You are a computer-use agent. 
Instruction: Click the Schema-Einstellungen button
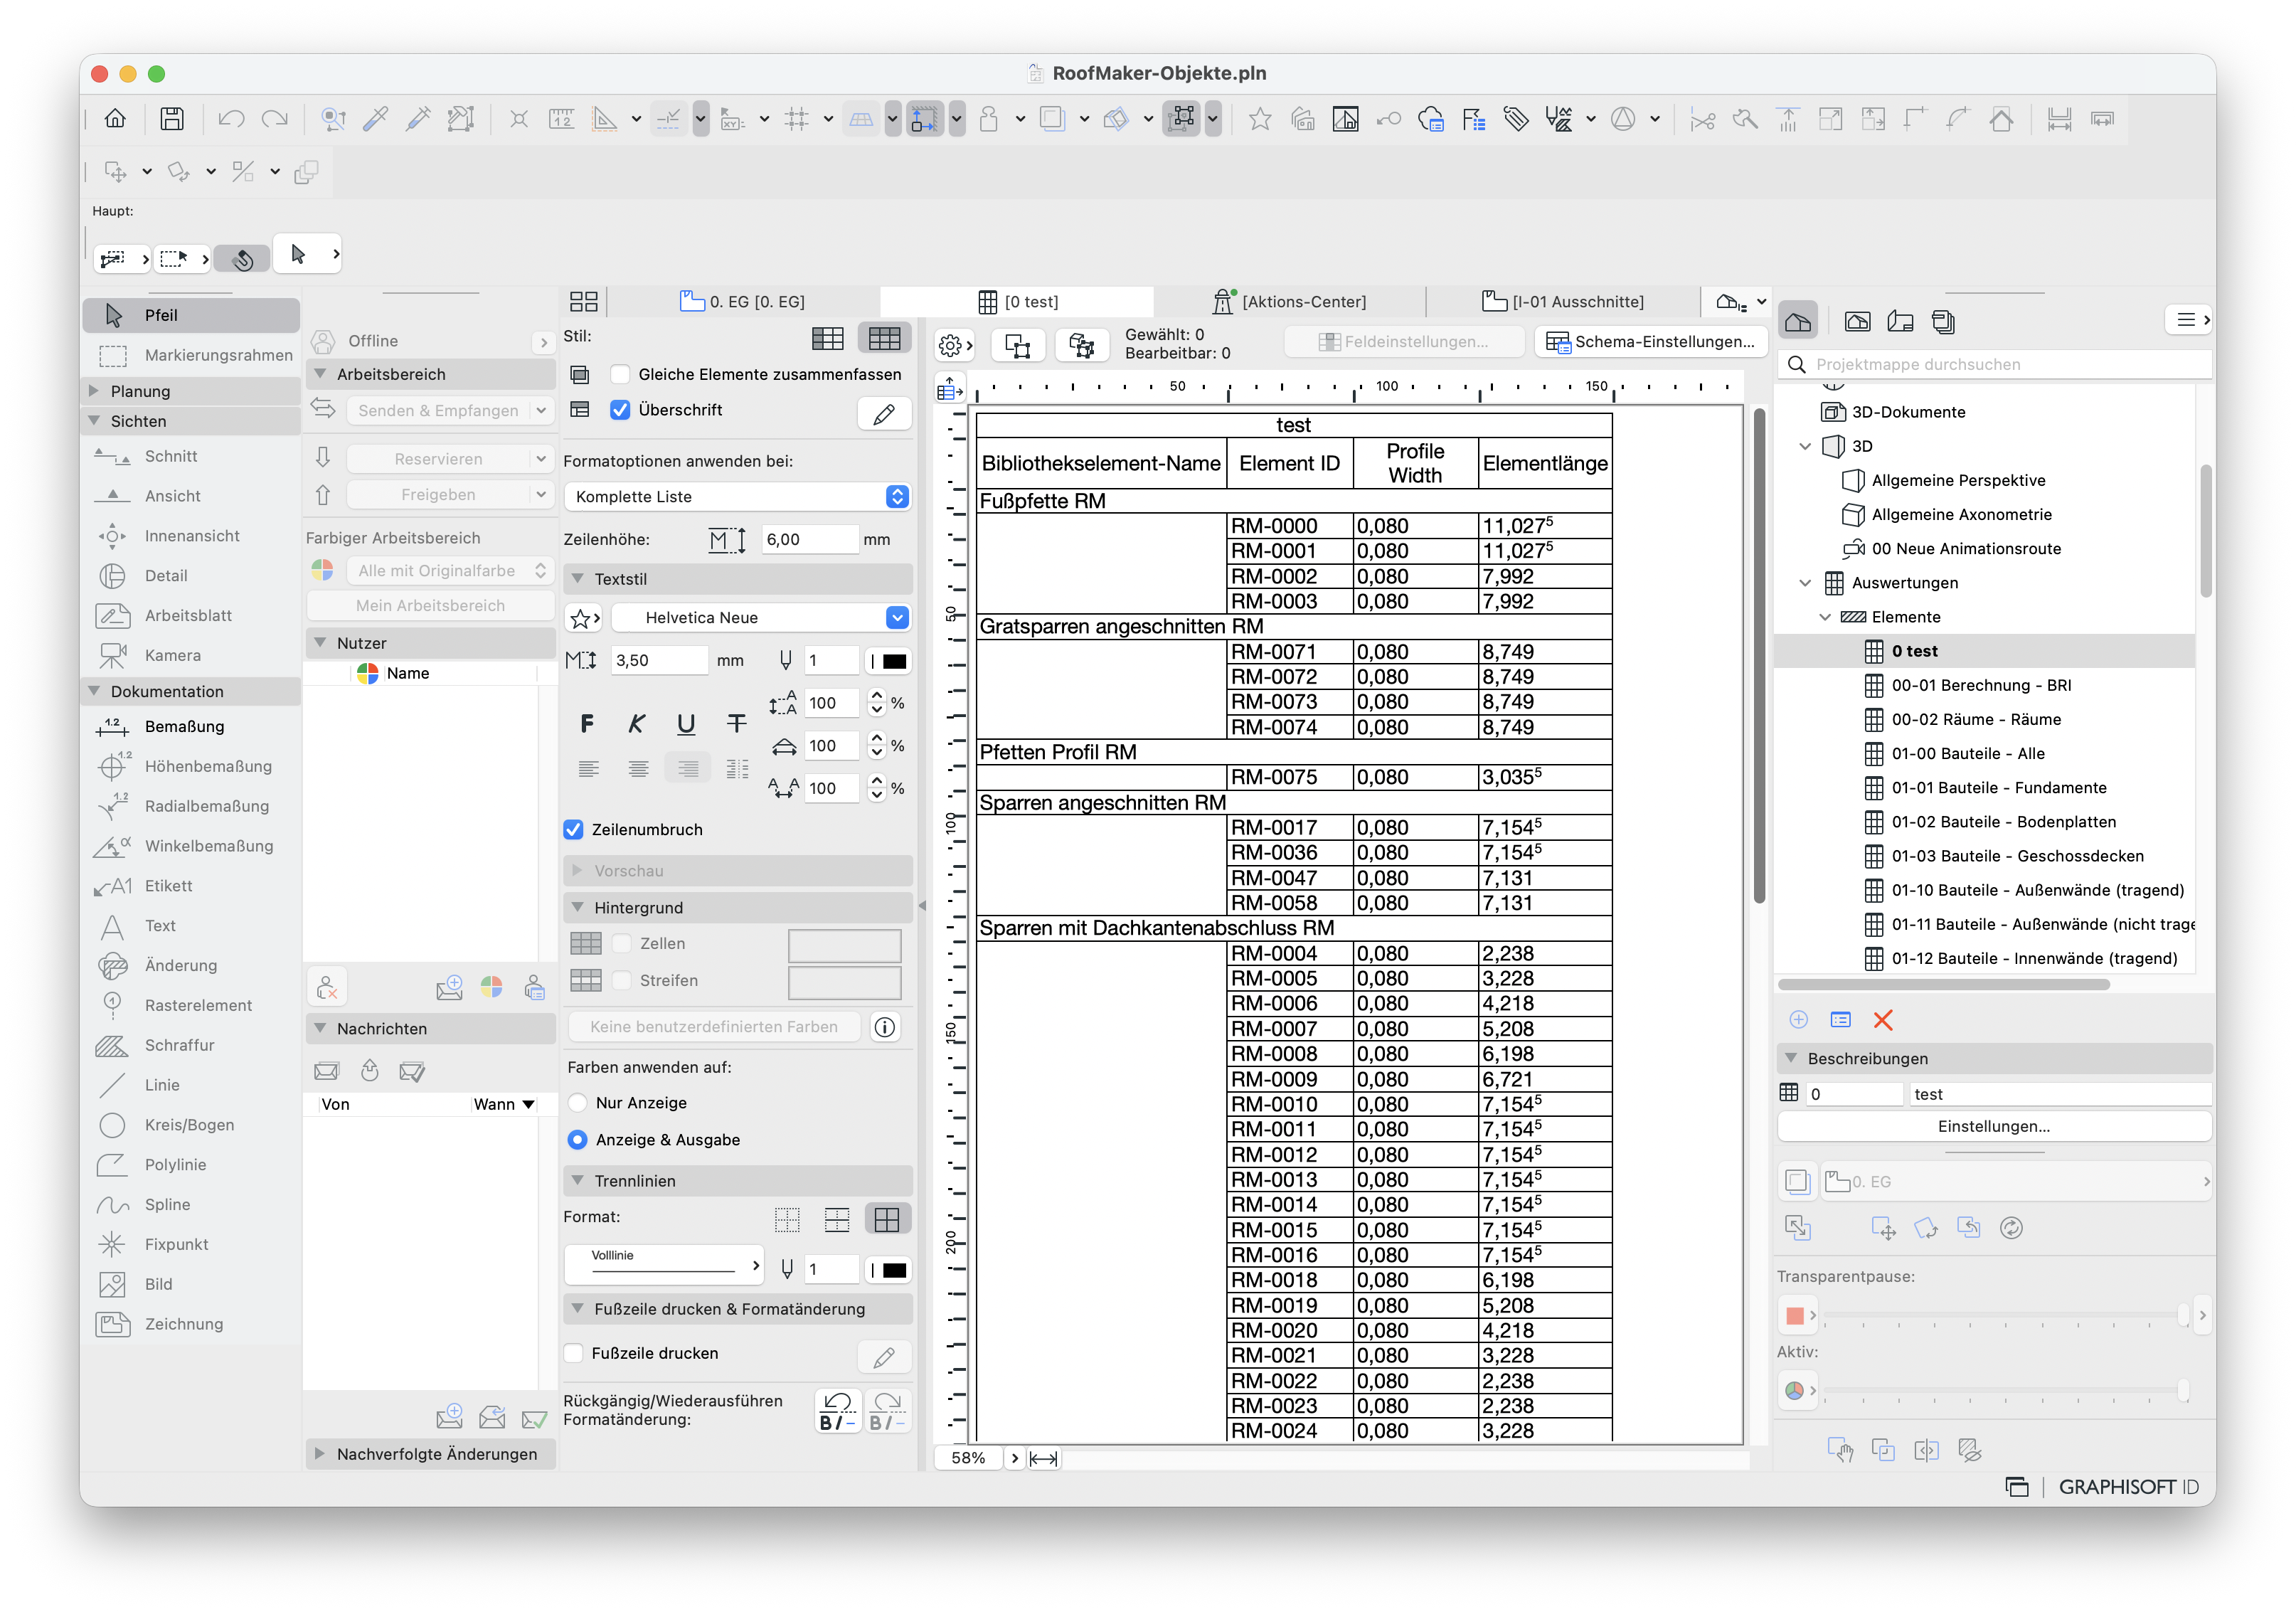point(1651,342)
